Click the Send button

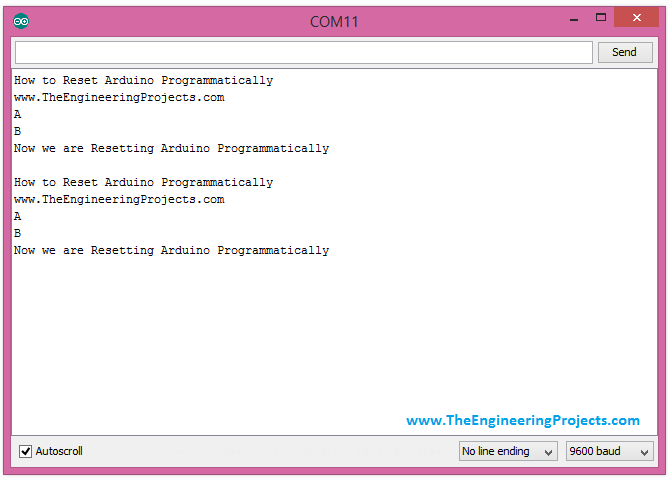tap(625, 52)
